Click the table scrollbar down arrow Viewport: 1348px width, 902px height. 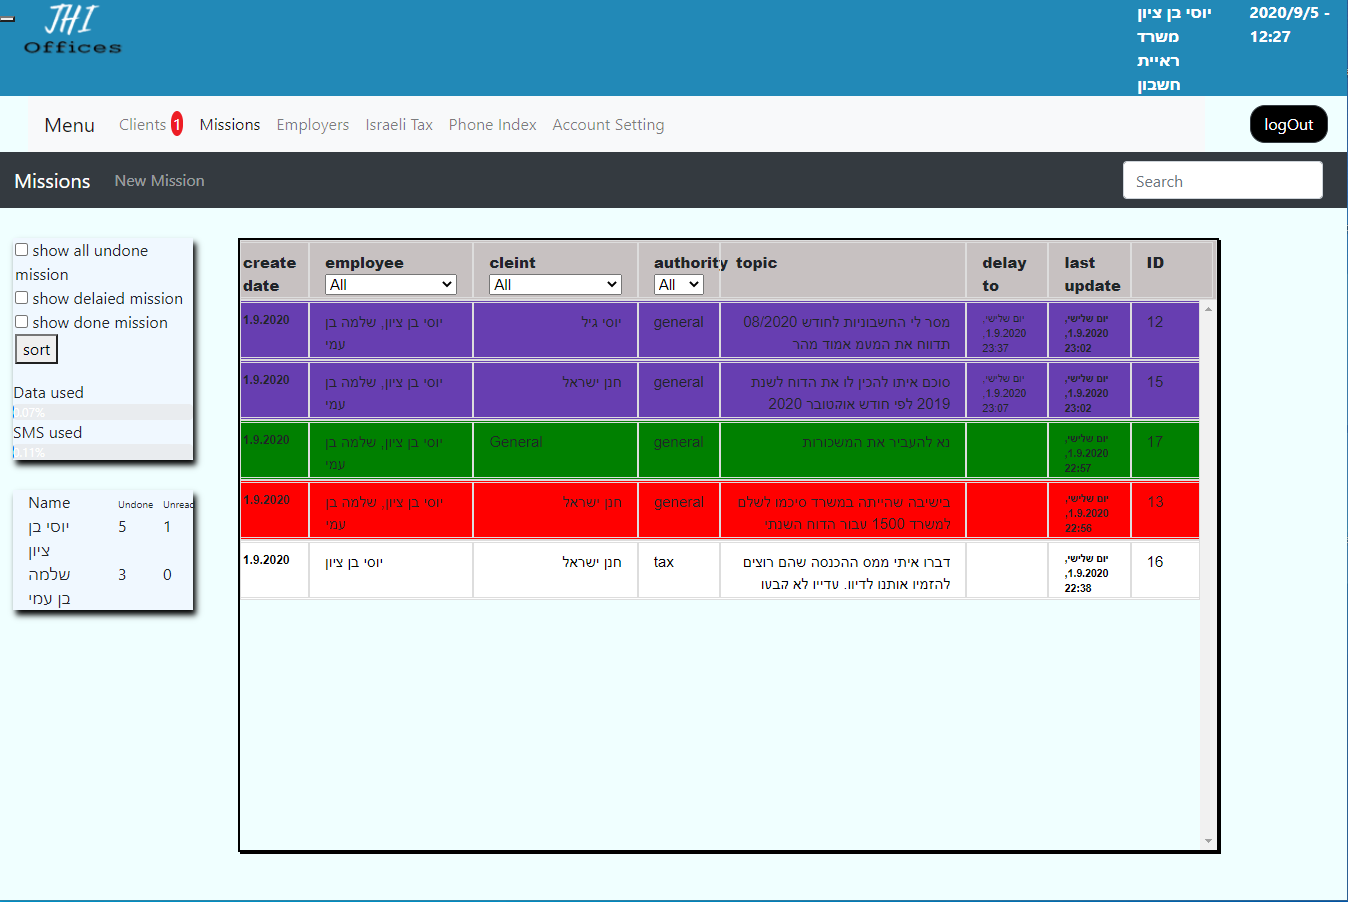[x=1208, y=841]
